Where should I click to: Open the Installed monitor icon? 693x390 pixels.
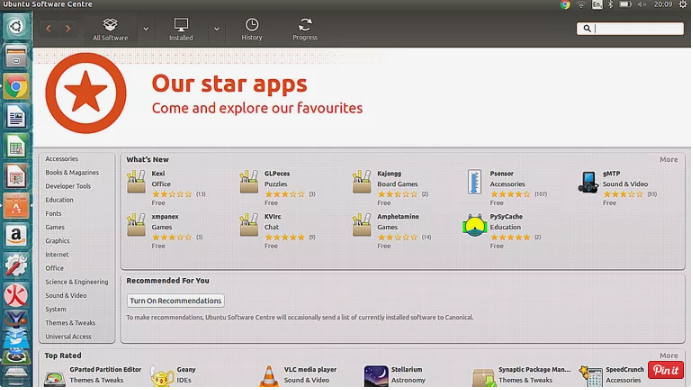[181, 24]
